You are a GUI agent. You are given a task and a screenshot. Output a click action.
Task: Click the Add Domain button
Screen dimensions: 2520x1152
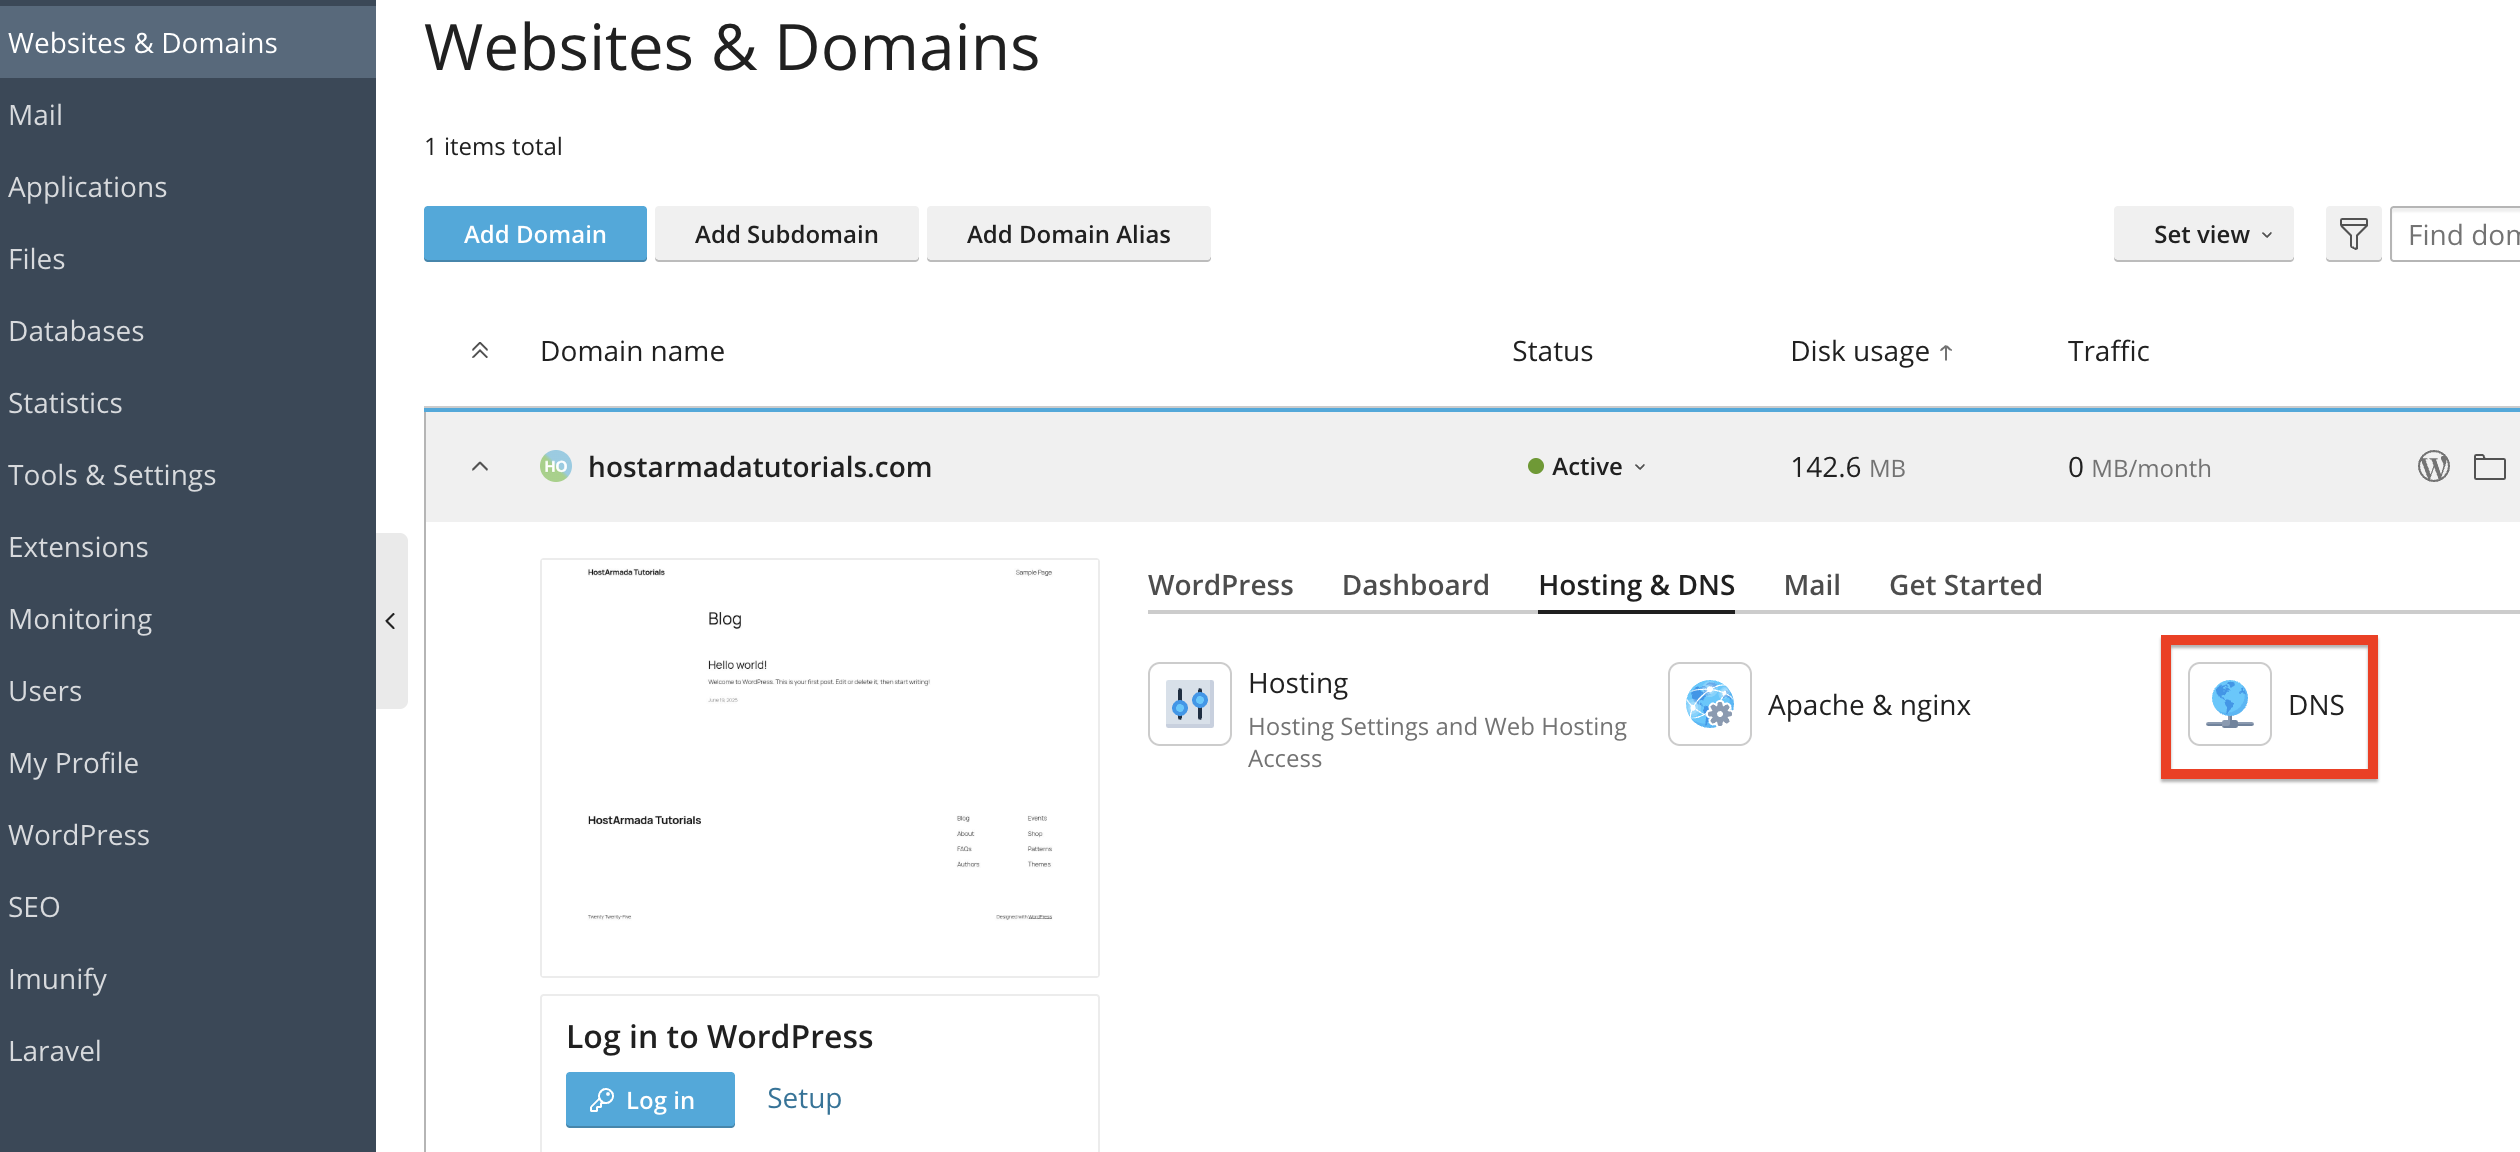tap(535, 233)
